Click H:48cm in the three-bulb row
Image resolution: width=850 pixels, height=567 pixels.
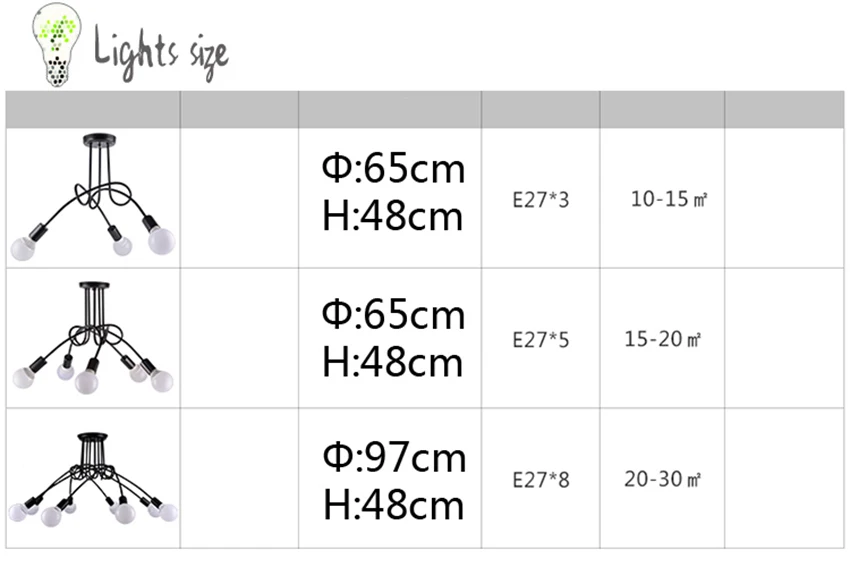coord(393,216)
